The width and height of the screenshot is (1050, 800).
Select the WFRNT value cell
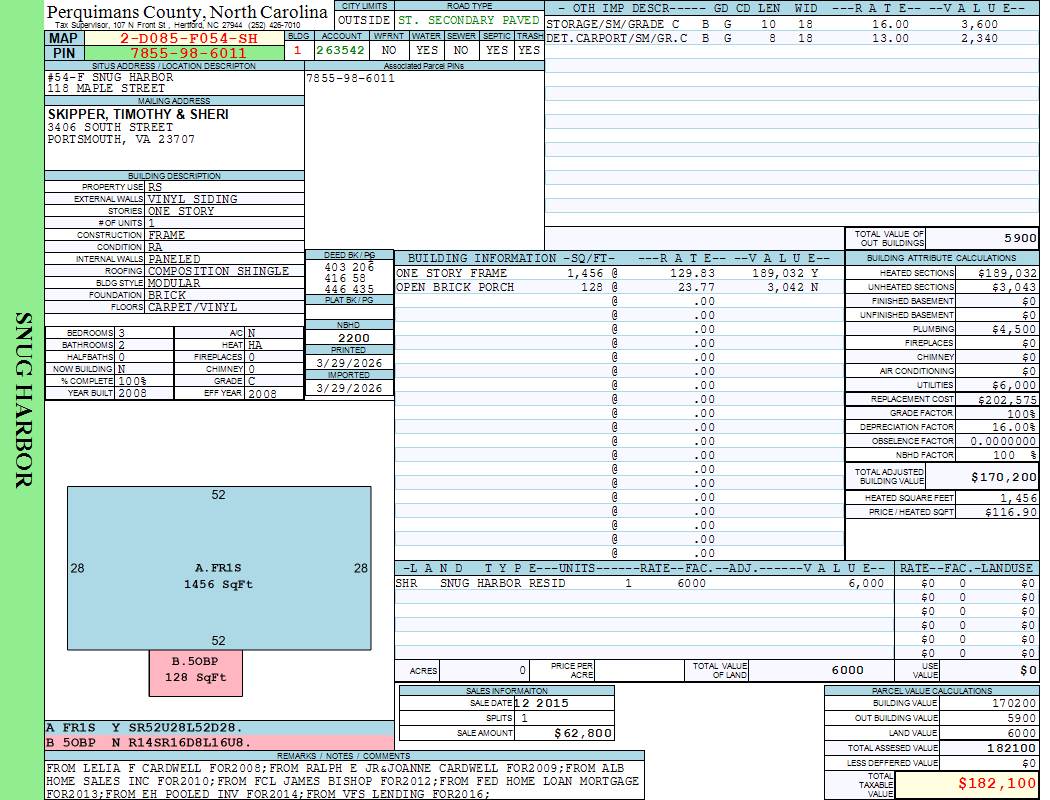pyautogui.click(x=389, y=49)
